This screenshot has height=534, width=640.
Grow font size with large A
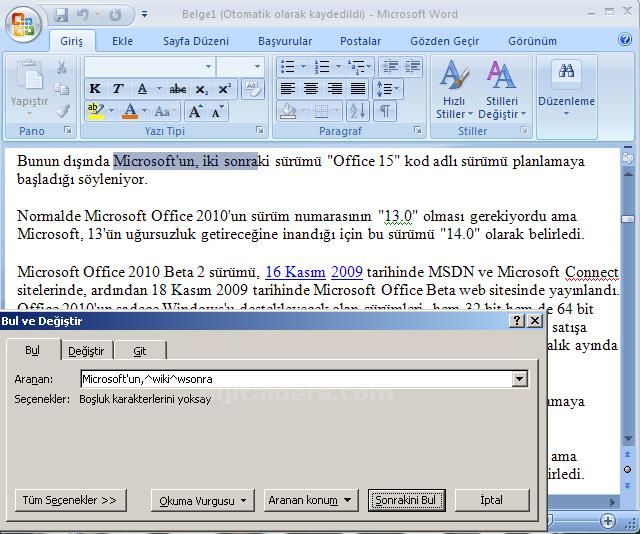pyautogui.click(x=195, y=111)
